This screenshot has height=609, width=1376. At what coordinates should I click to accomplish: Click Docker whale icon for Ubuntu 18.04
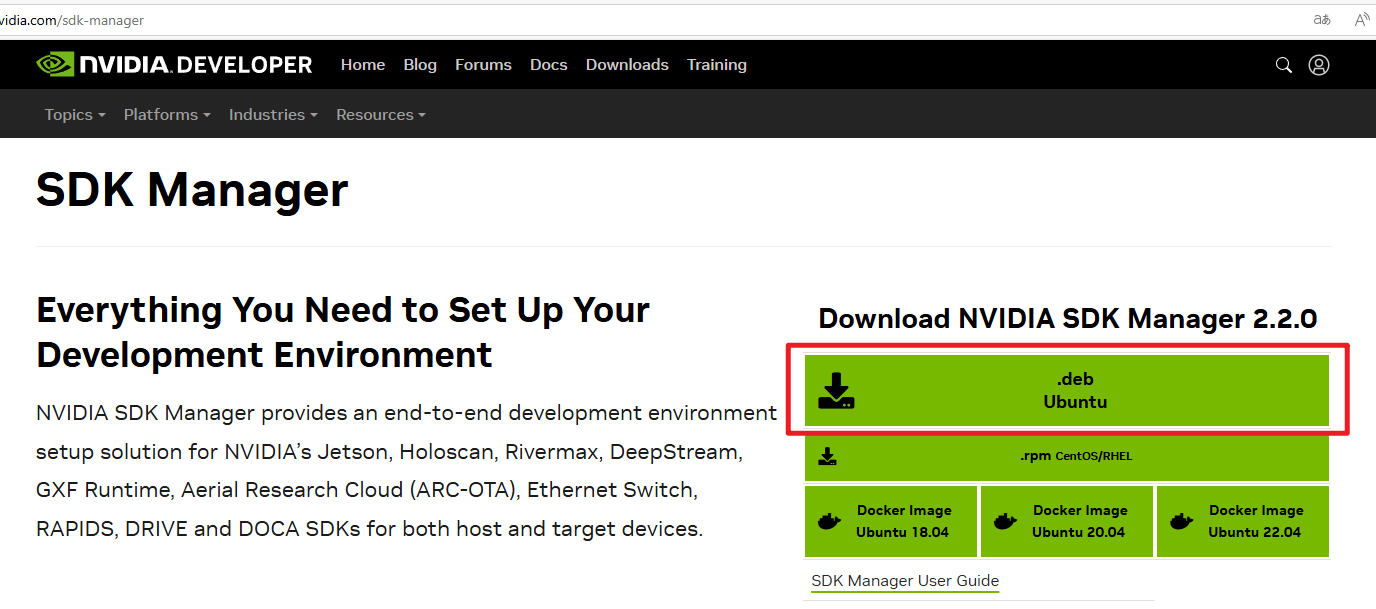[829, 521]
